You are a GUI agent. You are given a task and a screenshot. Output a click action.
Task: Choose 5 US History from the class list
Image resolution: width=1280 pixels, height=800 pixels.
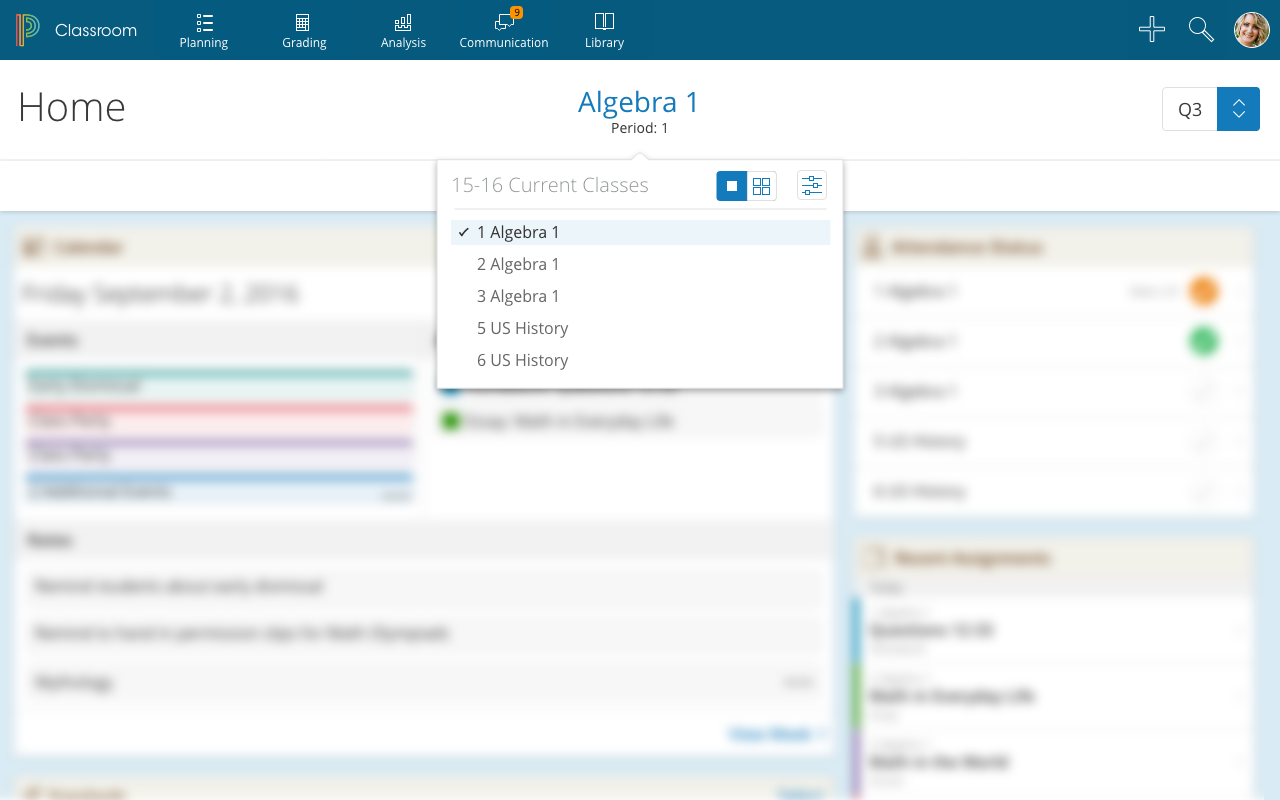(x=522, y=328)
